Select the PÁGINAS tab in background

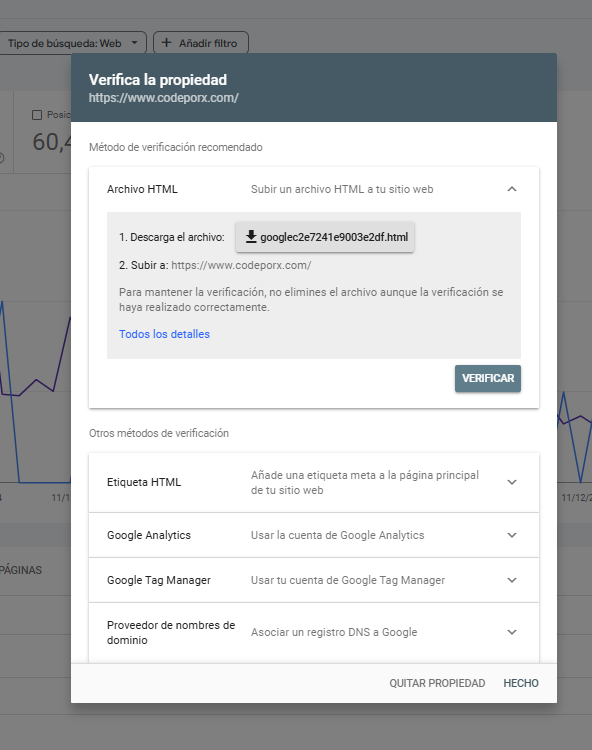21,570
